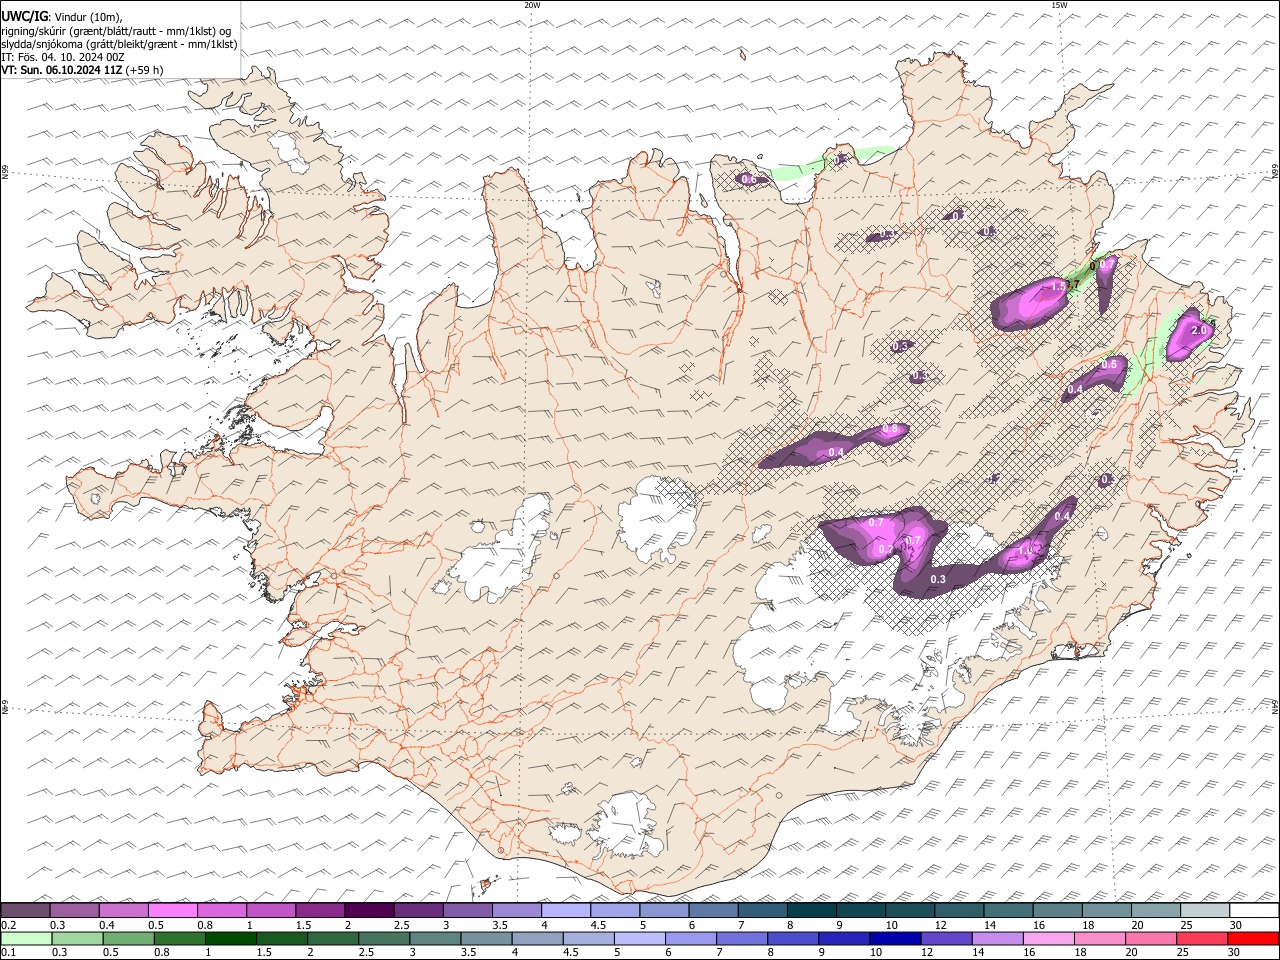The image size is (1280, 960).
Task: Click the 1.0 precipitation value on the map
Action: pyautogui.click(x=1026, y=551)
